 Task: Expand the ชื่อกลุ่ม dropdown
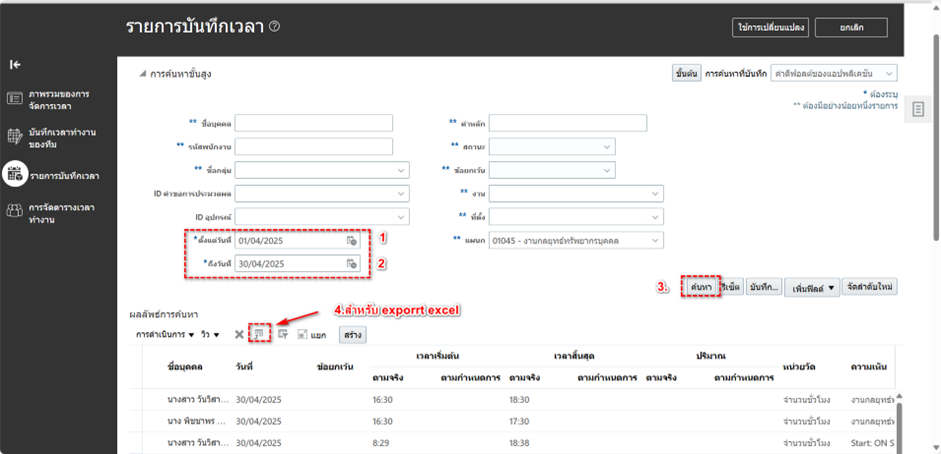(400, 170)
